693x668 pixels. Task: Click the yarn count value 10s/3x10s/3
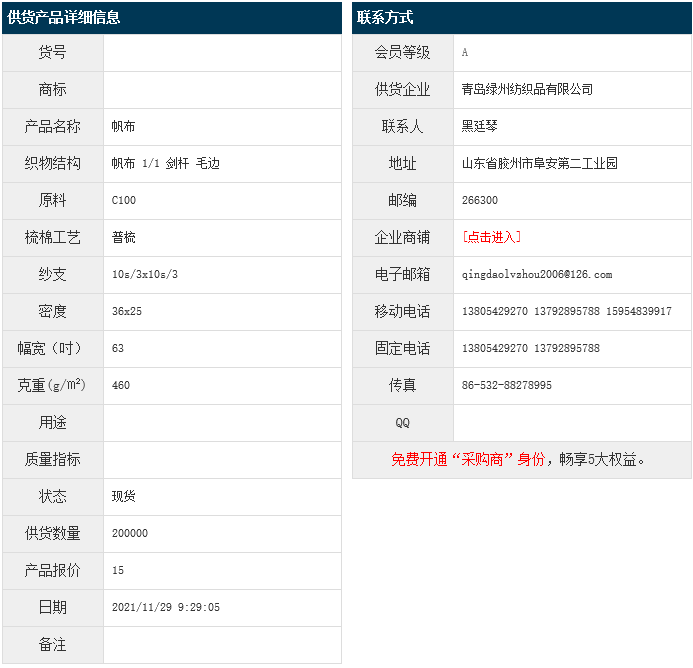(144, 274)
